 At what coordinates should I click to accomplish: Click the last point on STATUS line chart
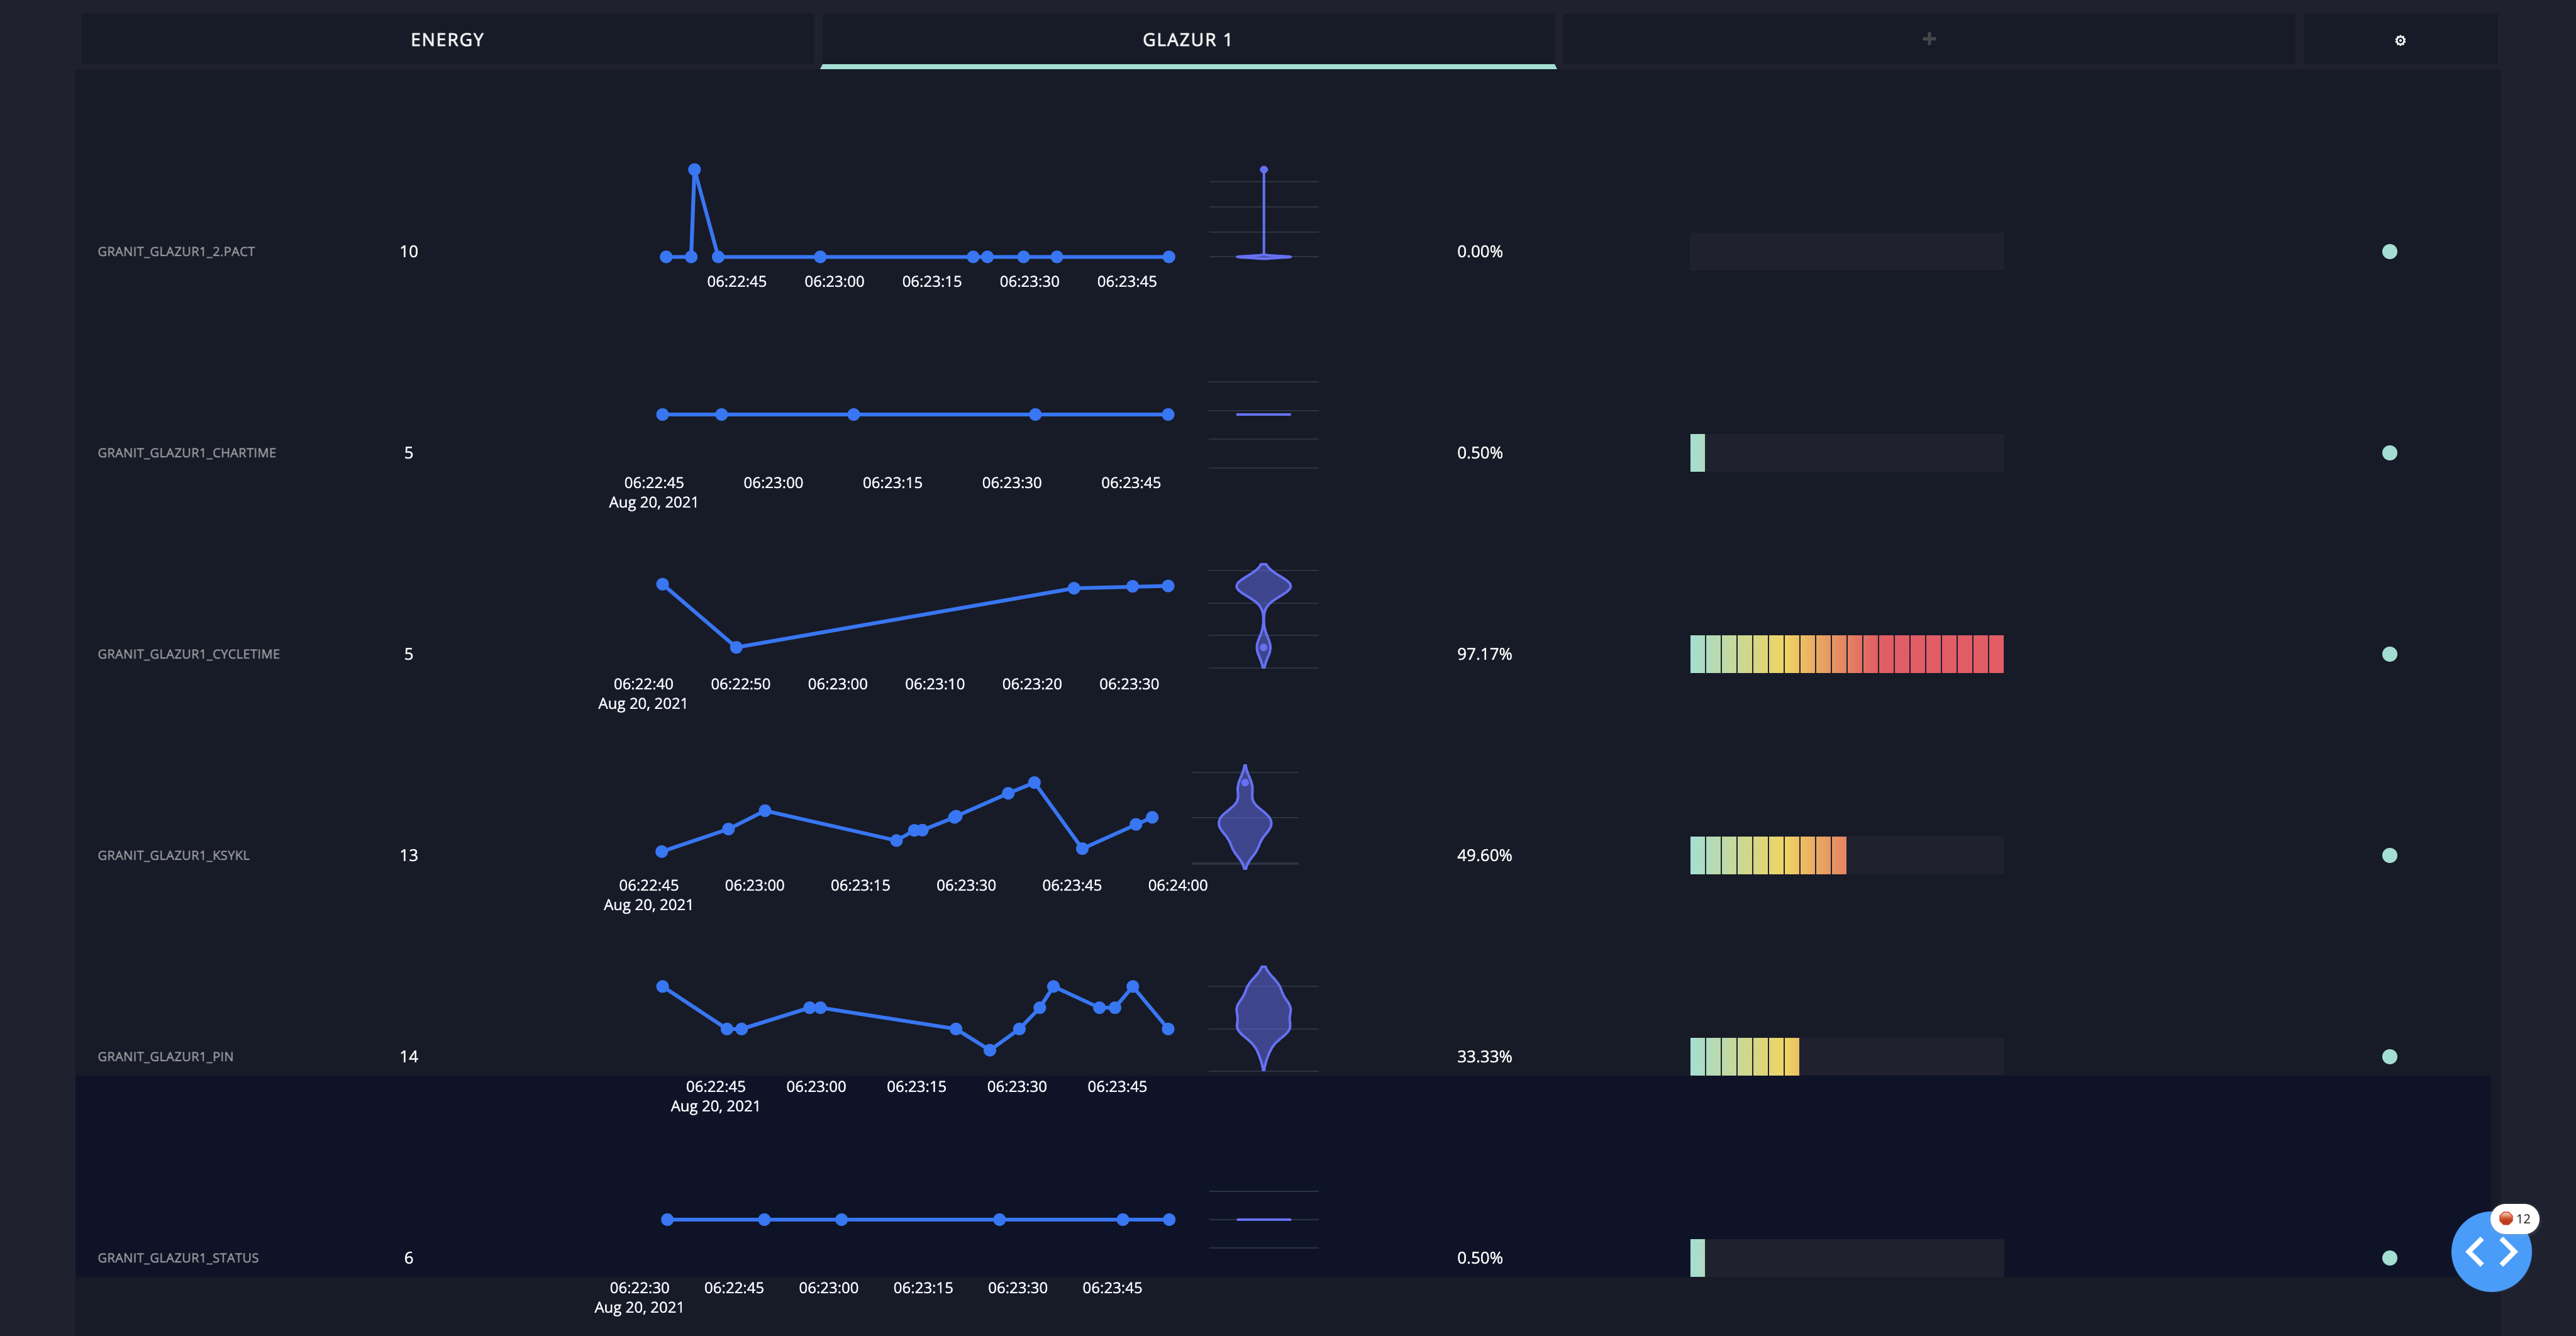[x=1169, y=1219]
